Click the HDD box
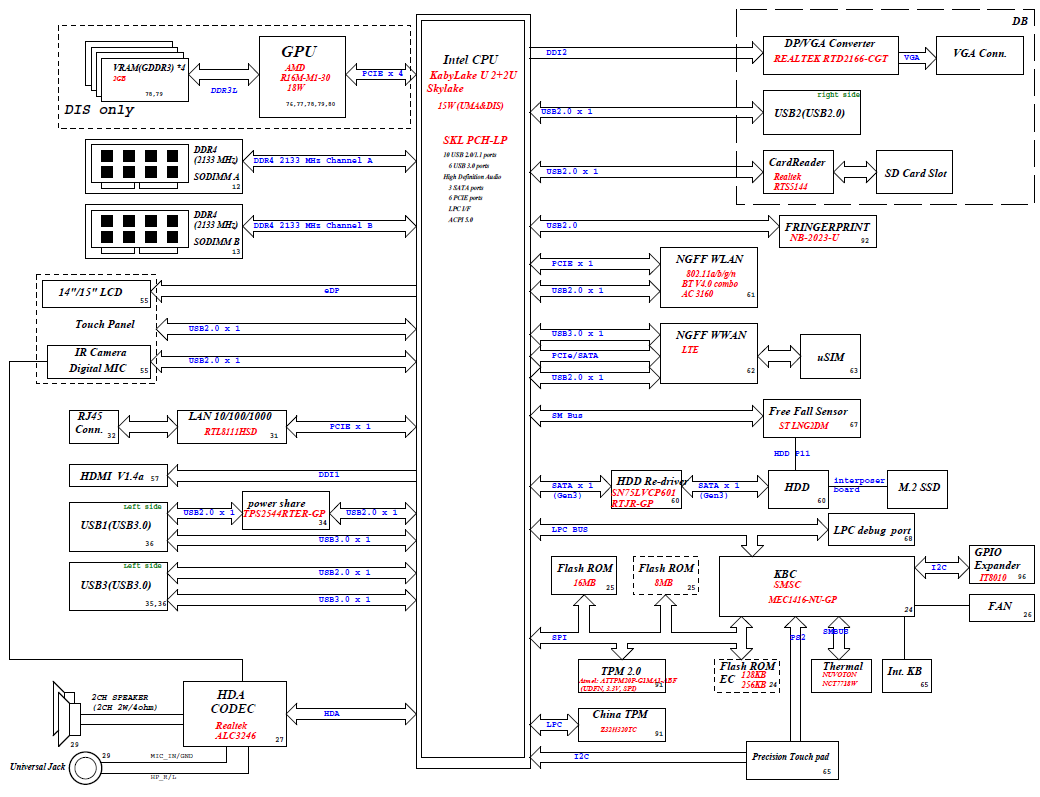 click(799, 489)
